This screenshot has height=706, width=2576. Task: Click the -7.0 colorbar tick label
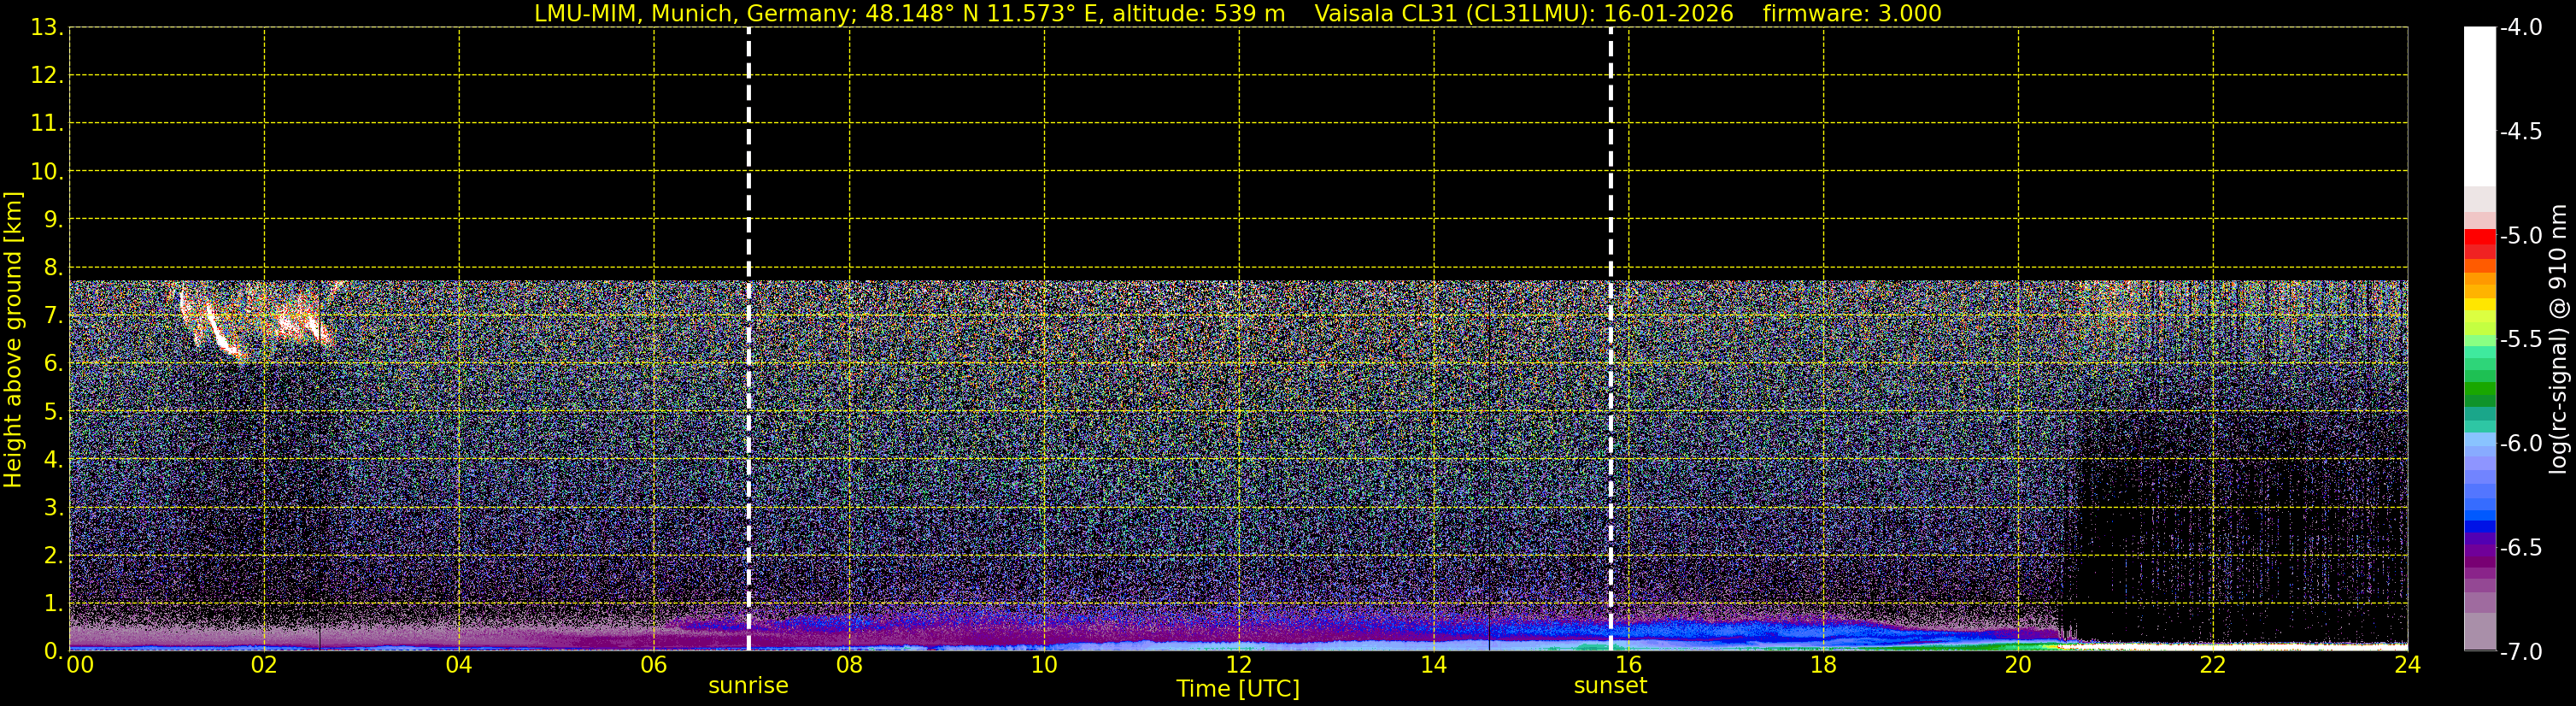2520,652
